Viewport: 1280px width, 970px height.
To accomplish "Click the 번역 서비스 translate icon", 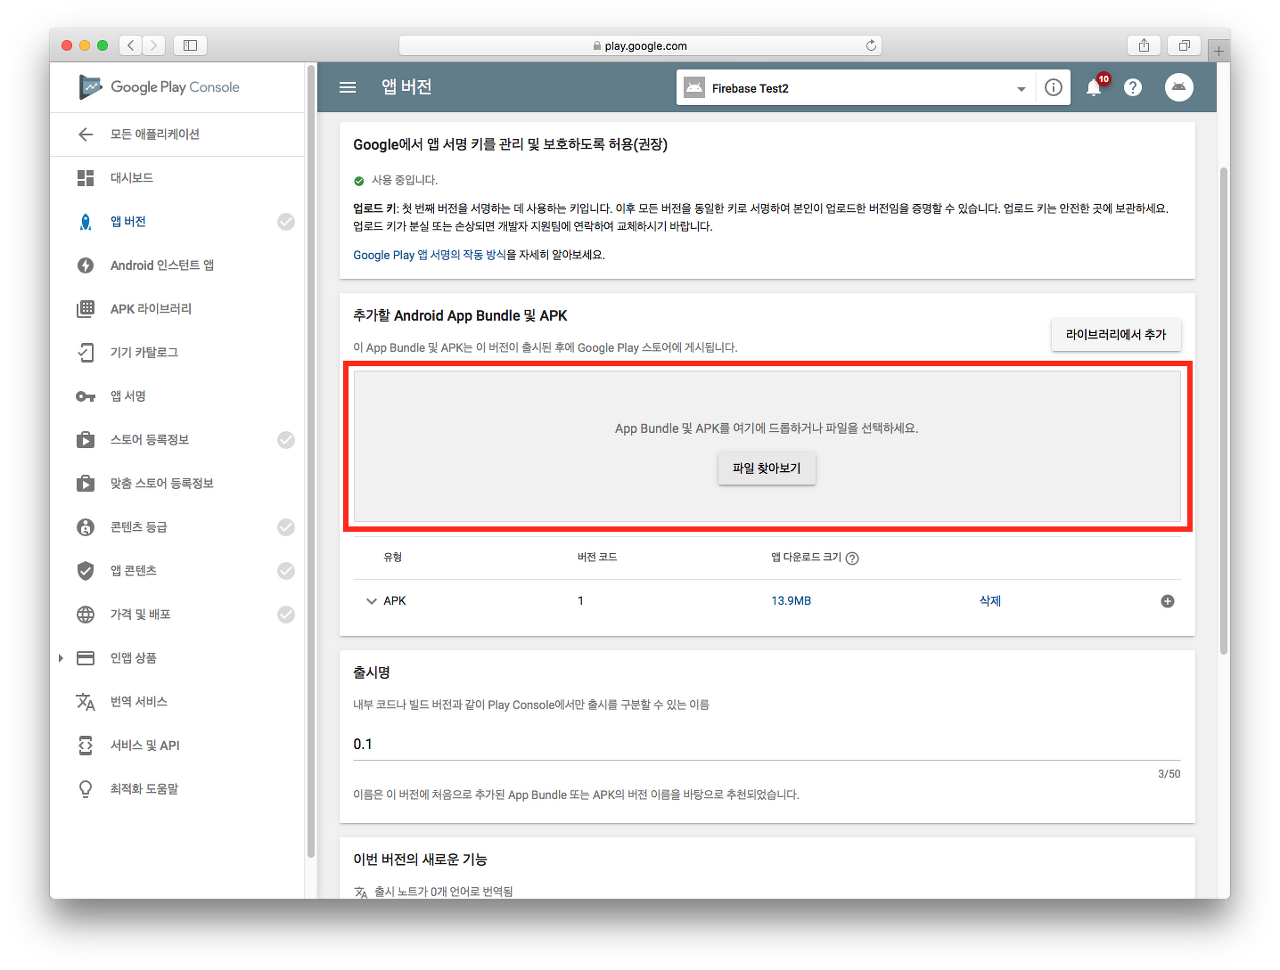I will click(86, 702).
